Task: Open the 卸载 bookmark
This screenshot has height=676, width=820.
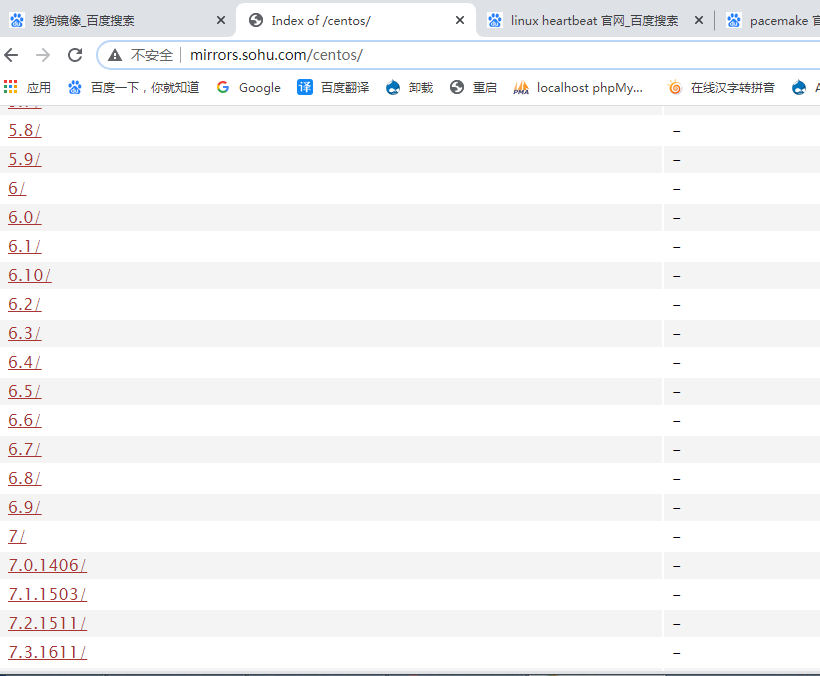Action: 409,87
